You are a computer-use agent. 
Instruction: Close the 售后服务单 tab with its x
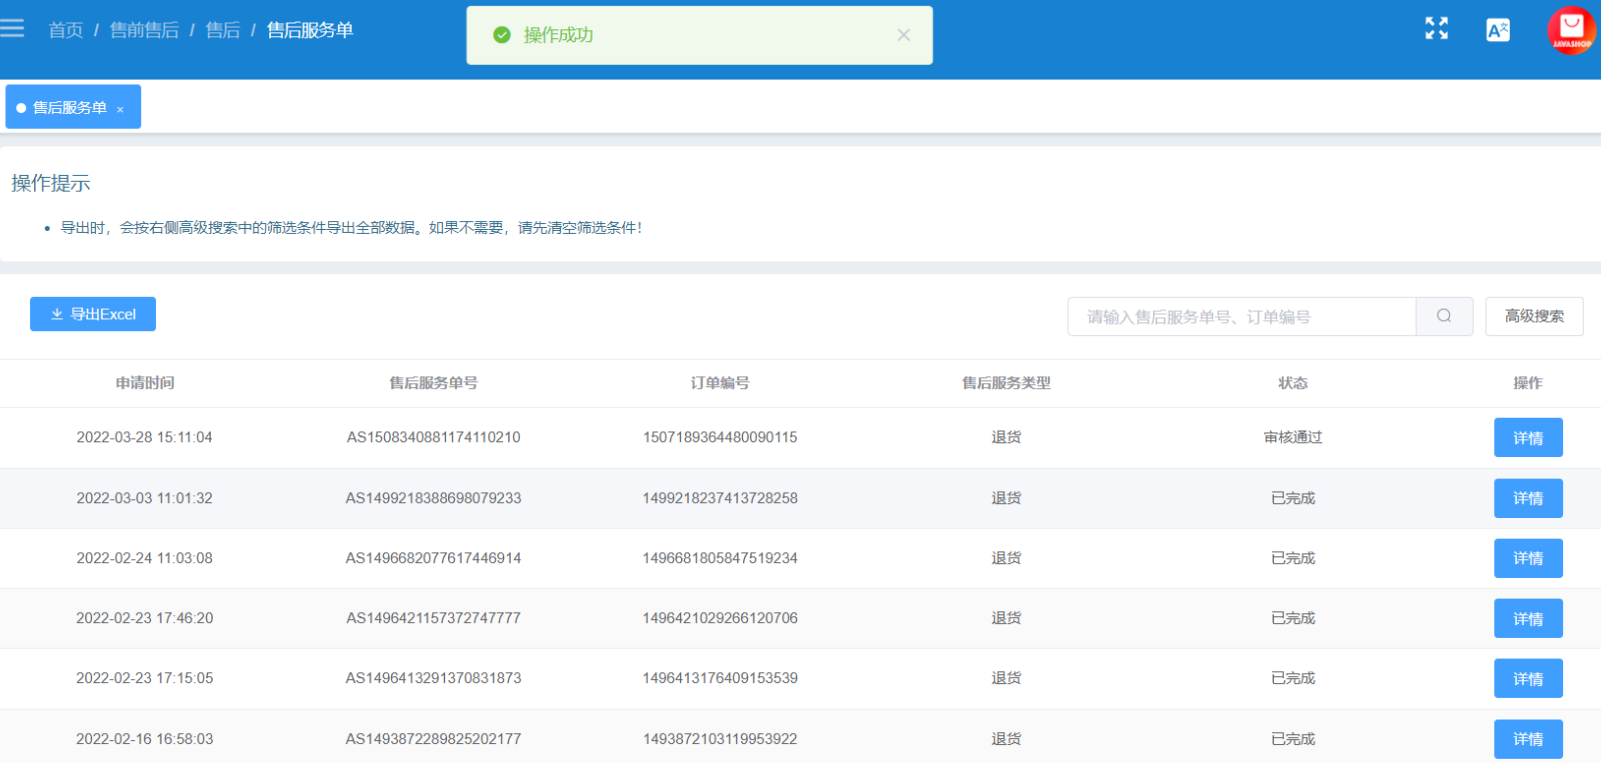pos(120,109)
